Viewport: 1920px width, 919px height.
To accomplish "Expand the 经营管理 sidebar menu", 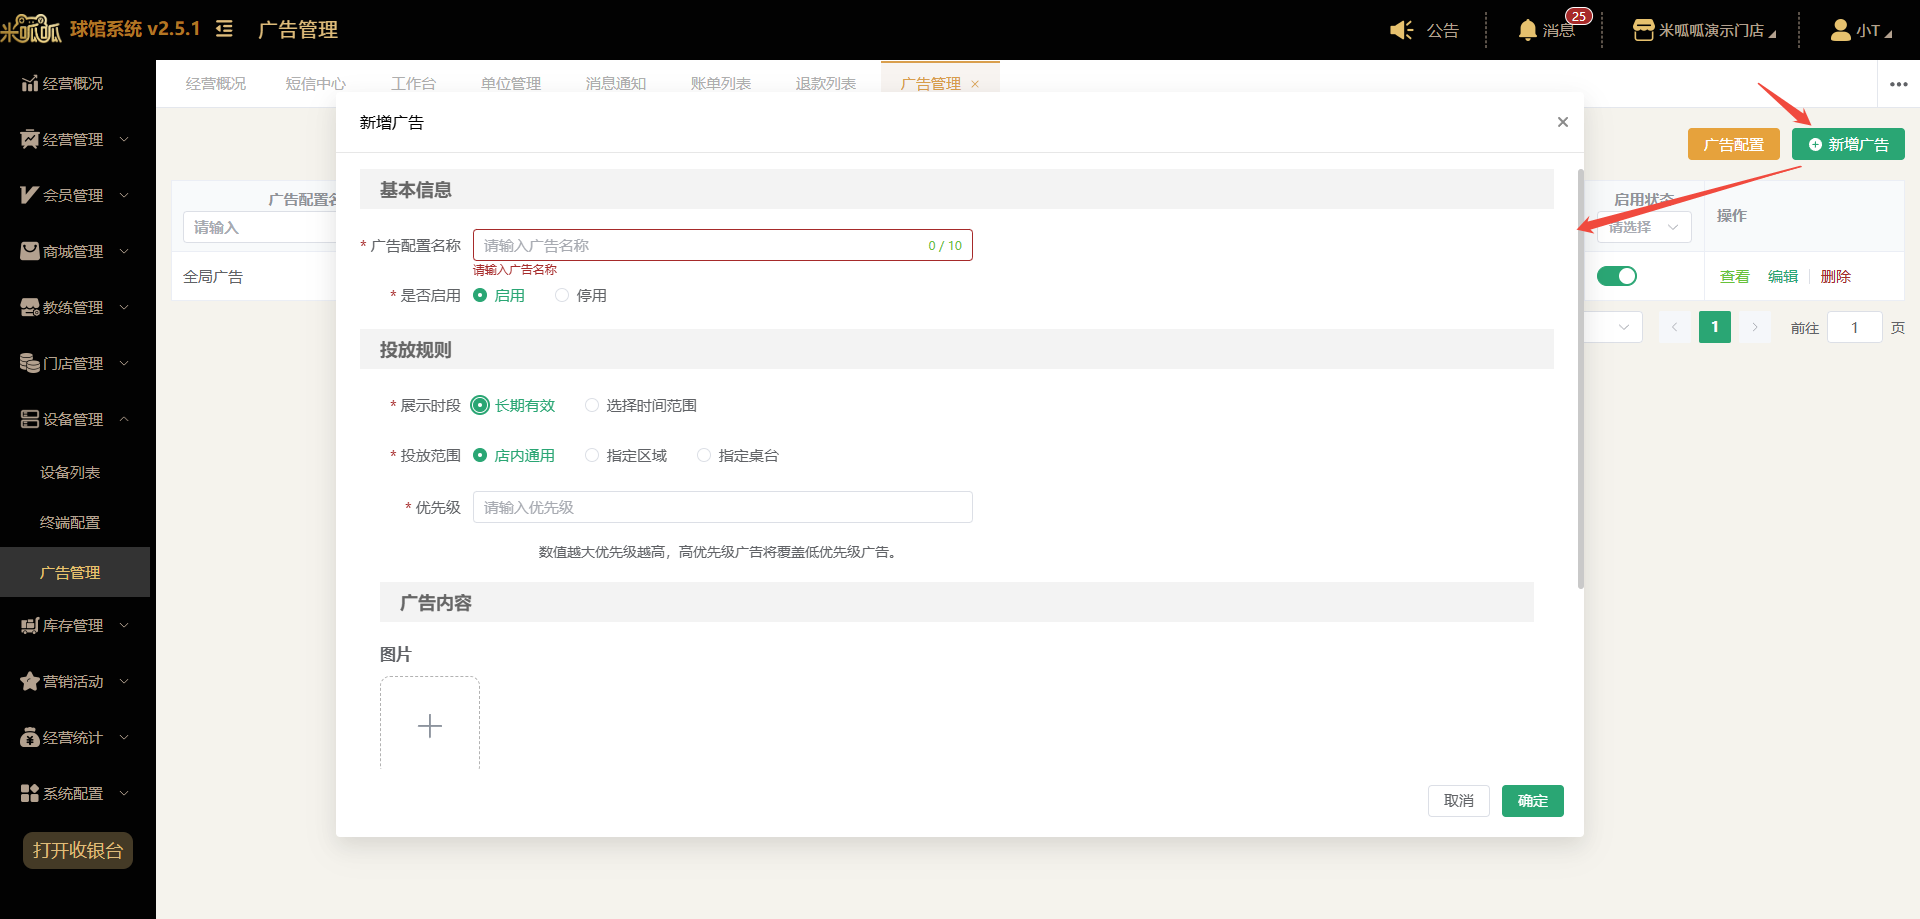I will point(75,139).
